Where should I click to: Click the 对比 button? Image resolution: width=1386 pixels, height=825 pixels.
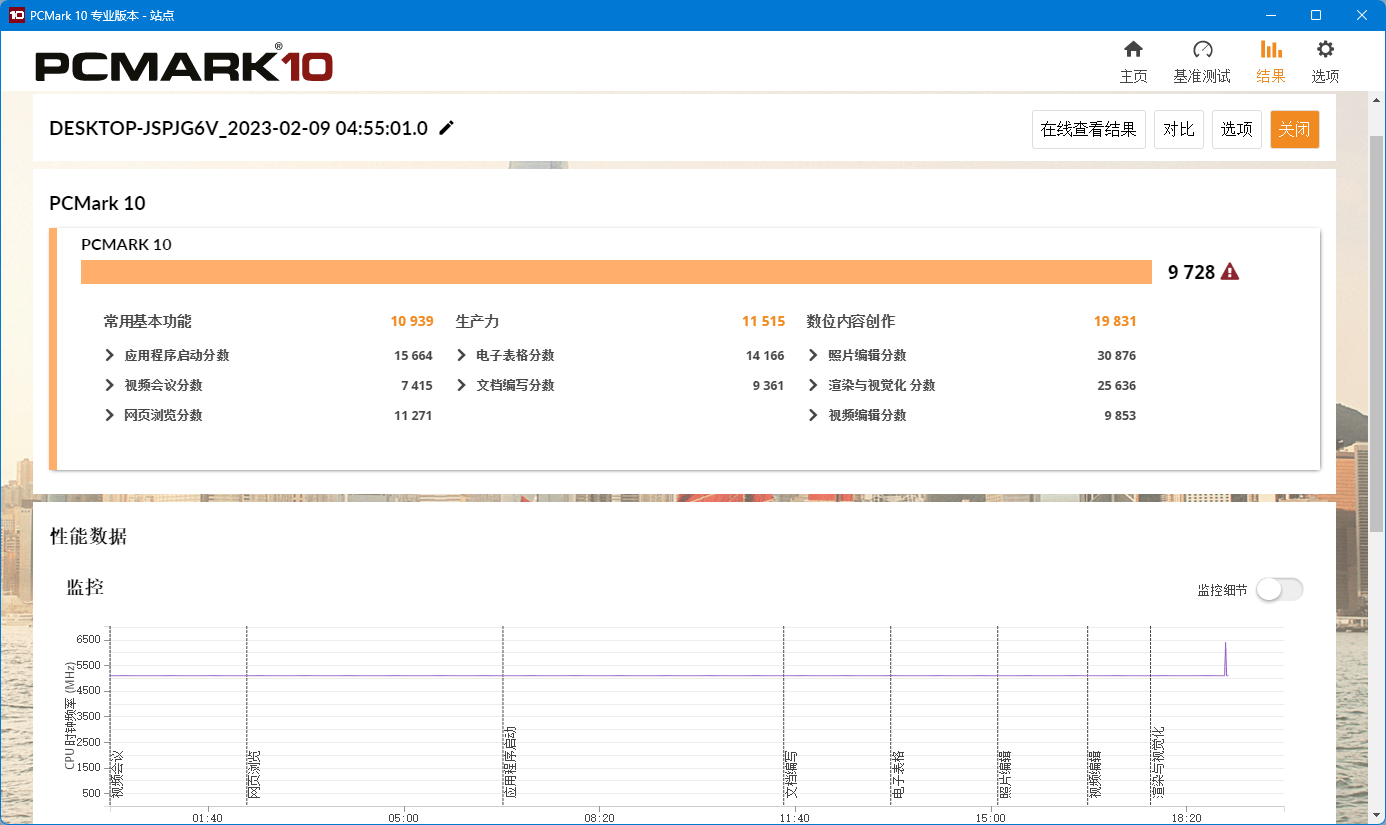pyautogui.click(x=1179, y=129)
